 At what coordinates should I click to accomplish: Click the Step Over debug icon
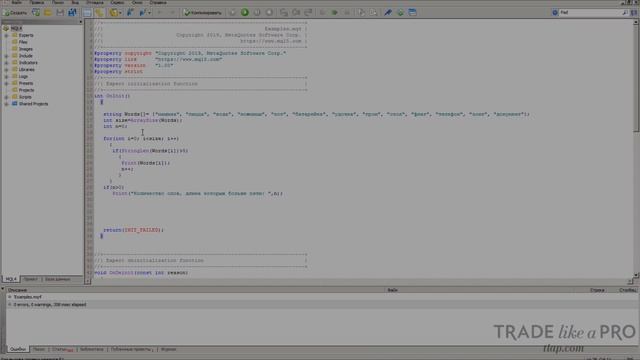[296, 13]
